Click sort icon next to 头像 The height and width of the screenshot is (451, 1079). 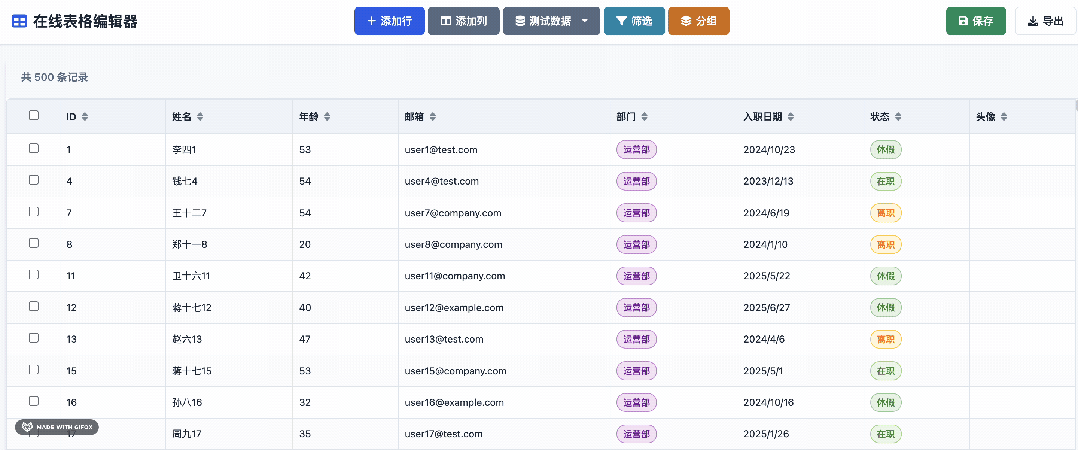[x=1004, y=117]
